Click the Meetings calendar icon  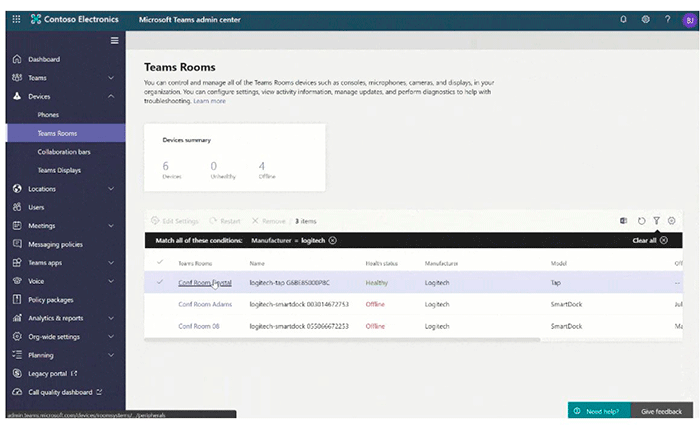pyautogui.click(x=17, y=226)
